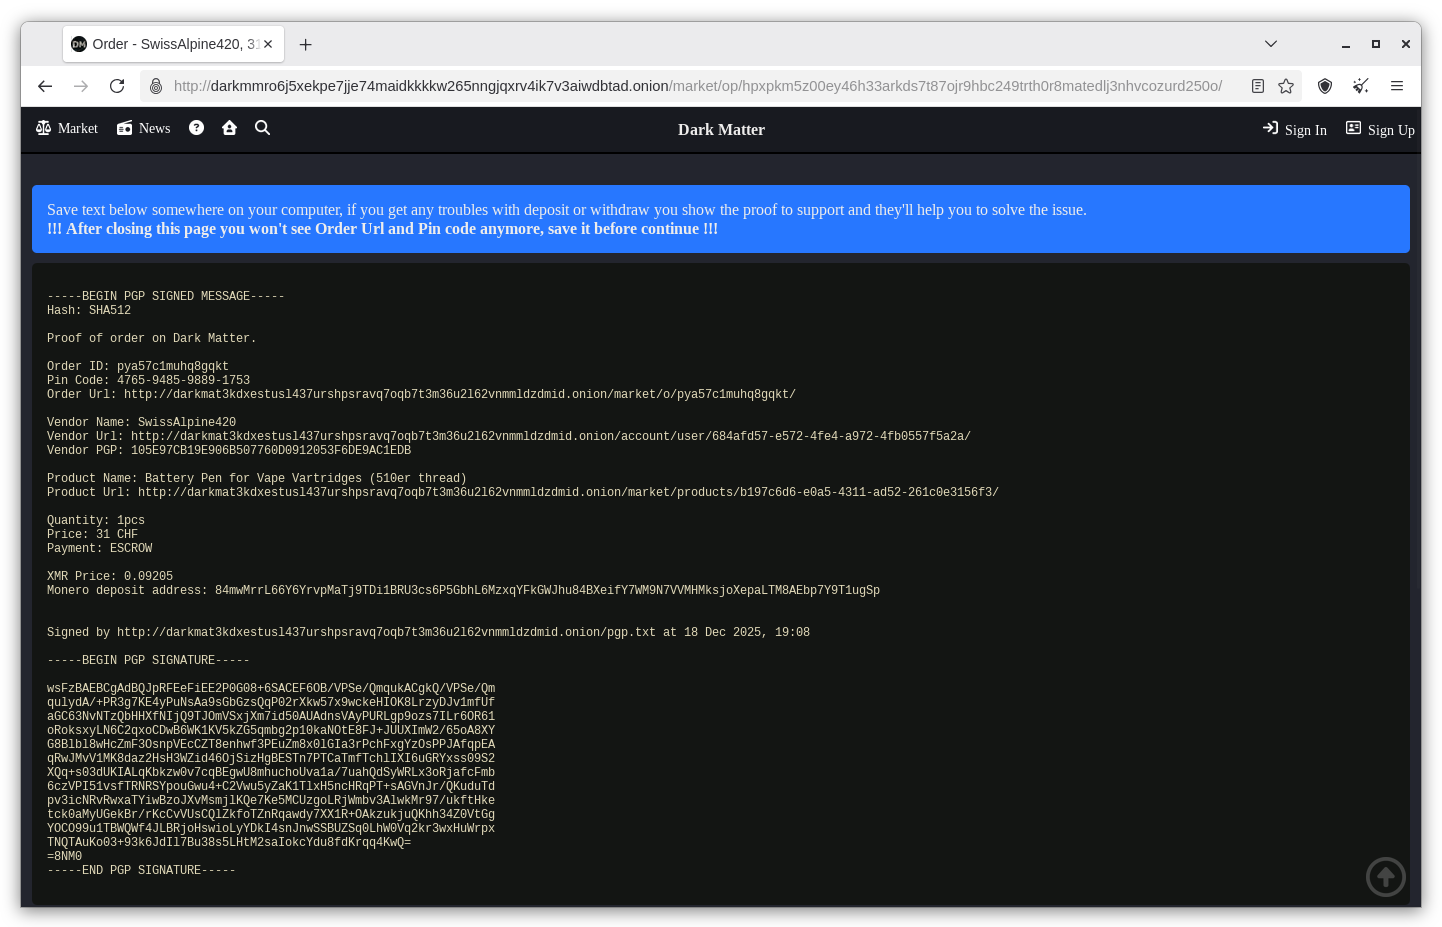This screenshot has width=1442, height=927.
Task: Open the help question mark icon
Action: click(196, 128)
